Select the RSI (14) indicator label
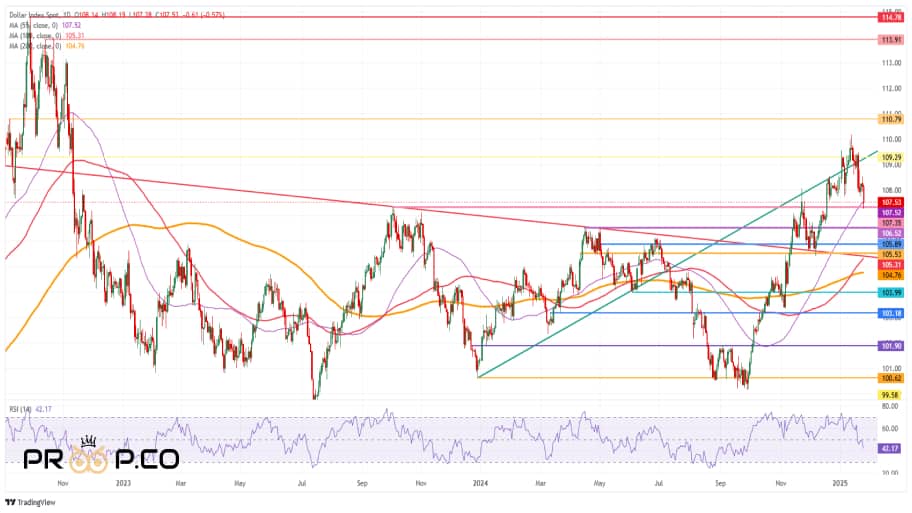Viewport: 912px width, 513px height. [x=20, y=409]
